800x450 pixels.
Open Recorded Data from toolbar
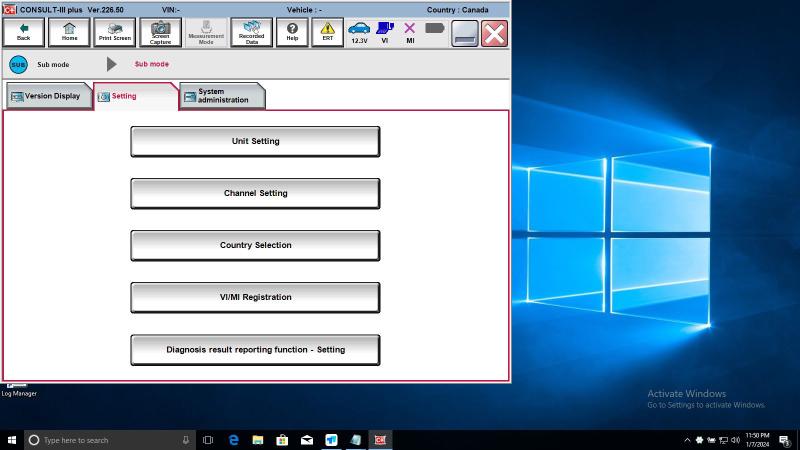[x=252, y=33]
